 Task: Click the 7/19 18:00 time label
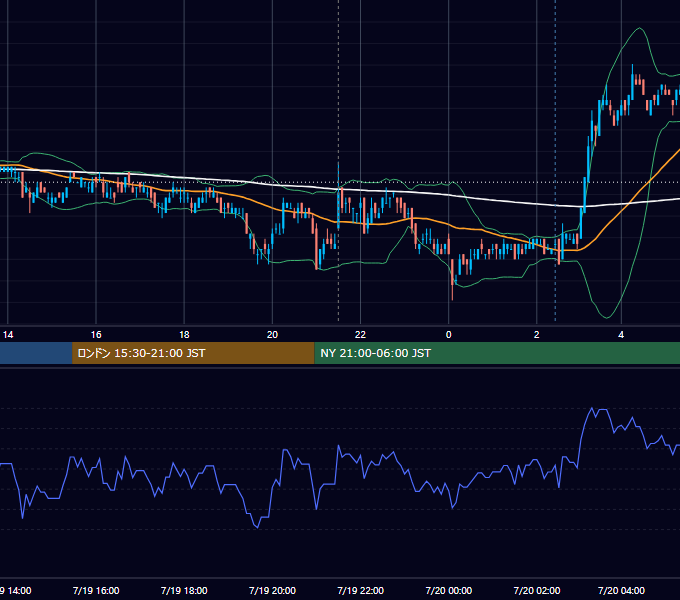[184, 590]
